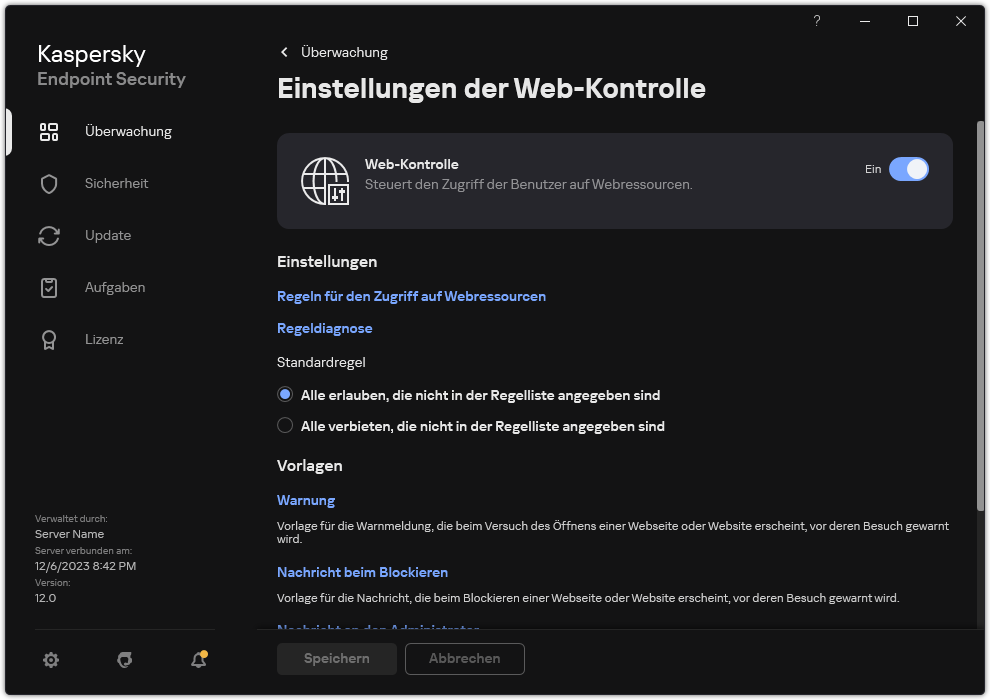Open 'Regeln für den Zugriff auf Webressourcen'

[411, 296]
